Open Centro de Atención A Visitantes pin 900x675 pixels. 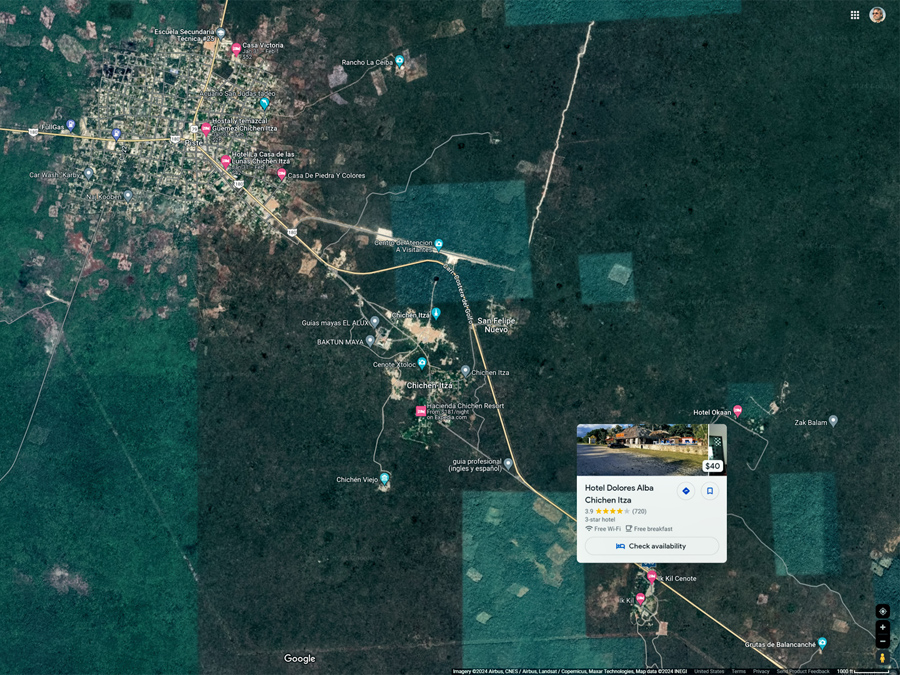tap(439, 245)
